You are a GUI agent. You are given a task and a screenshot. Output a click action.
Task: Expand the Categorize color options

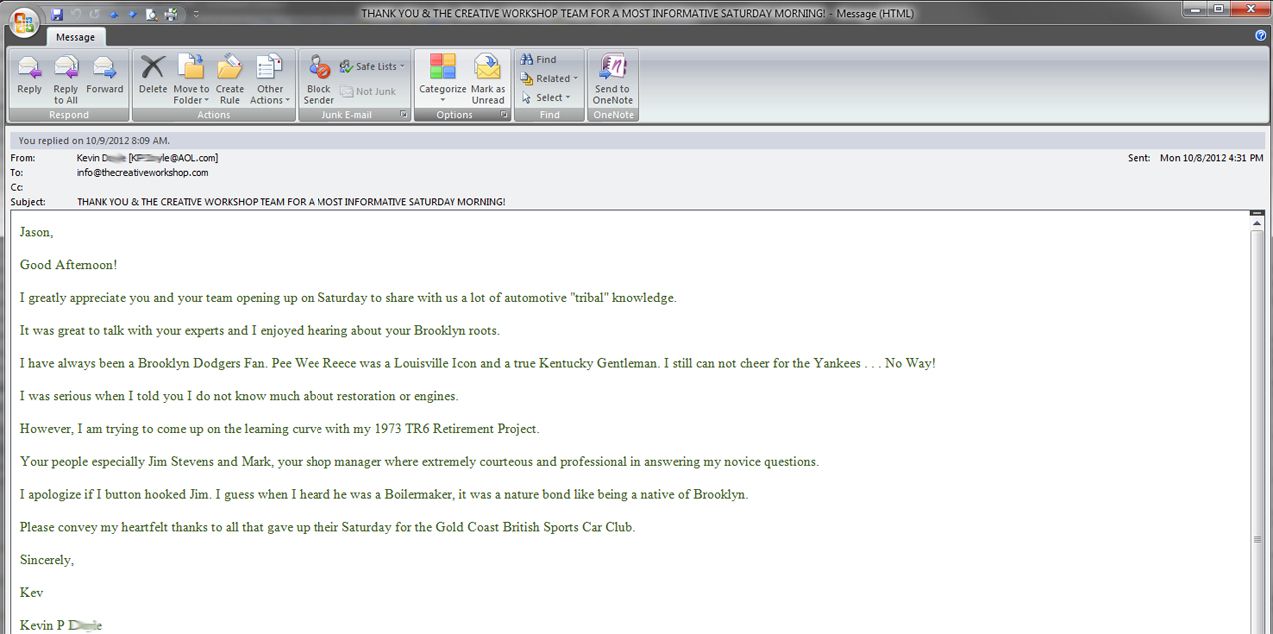(443, 76)
